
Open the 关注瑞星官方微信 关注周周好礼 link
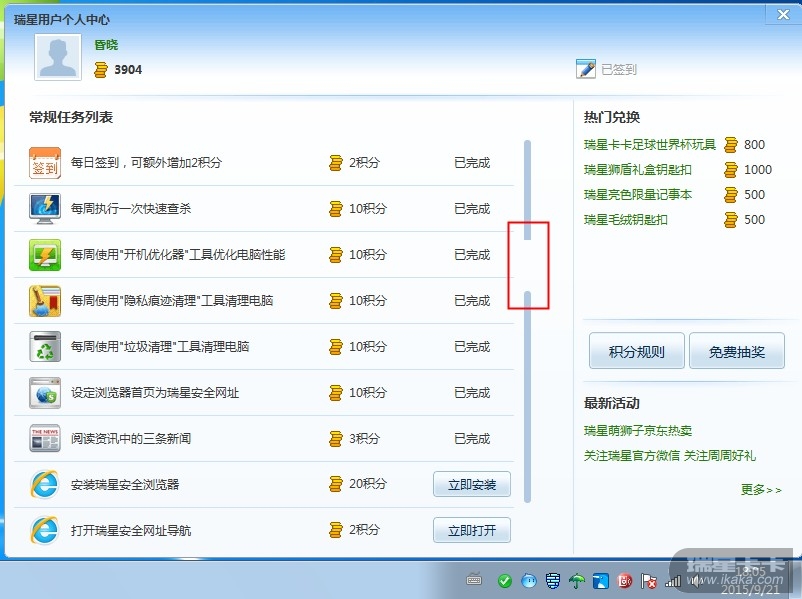pos(670,456)
